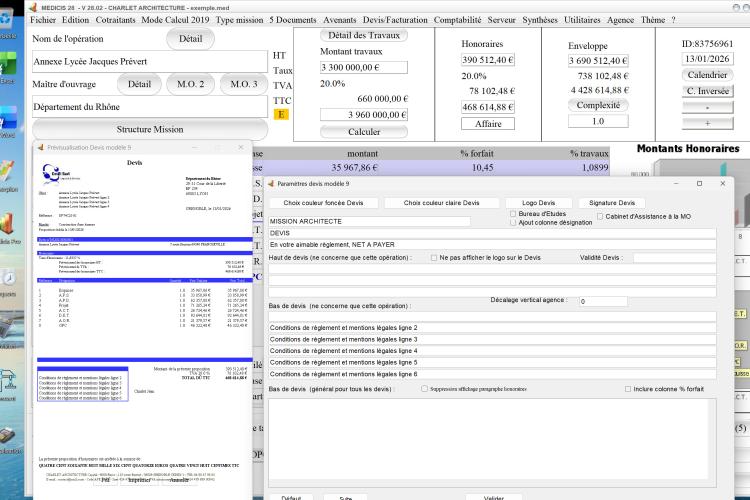Close the Prévisualisation Devis preview window

(x=241, y=147)
